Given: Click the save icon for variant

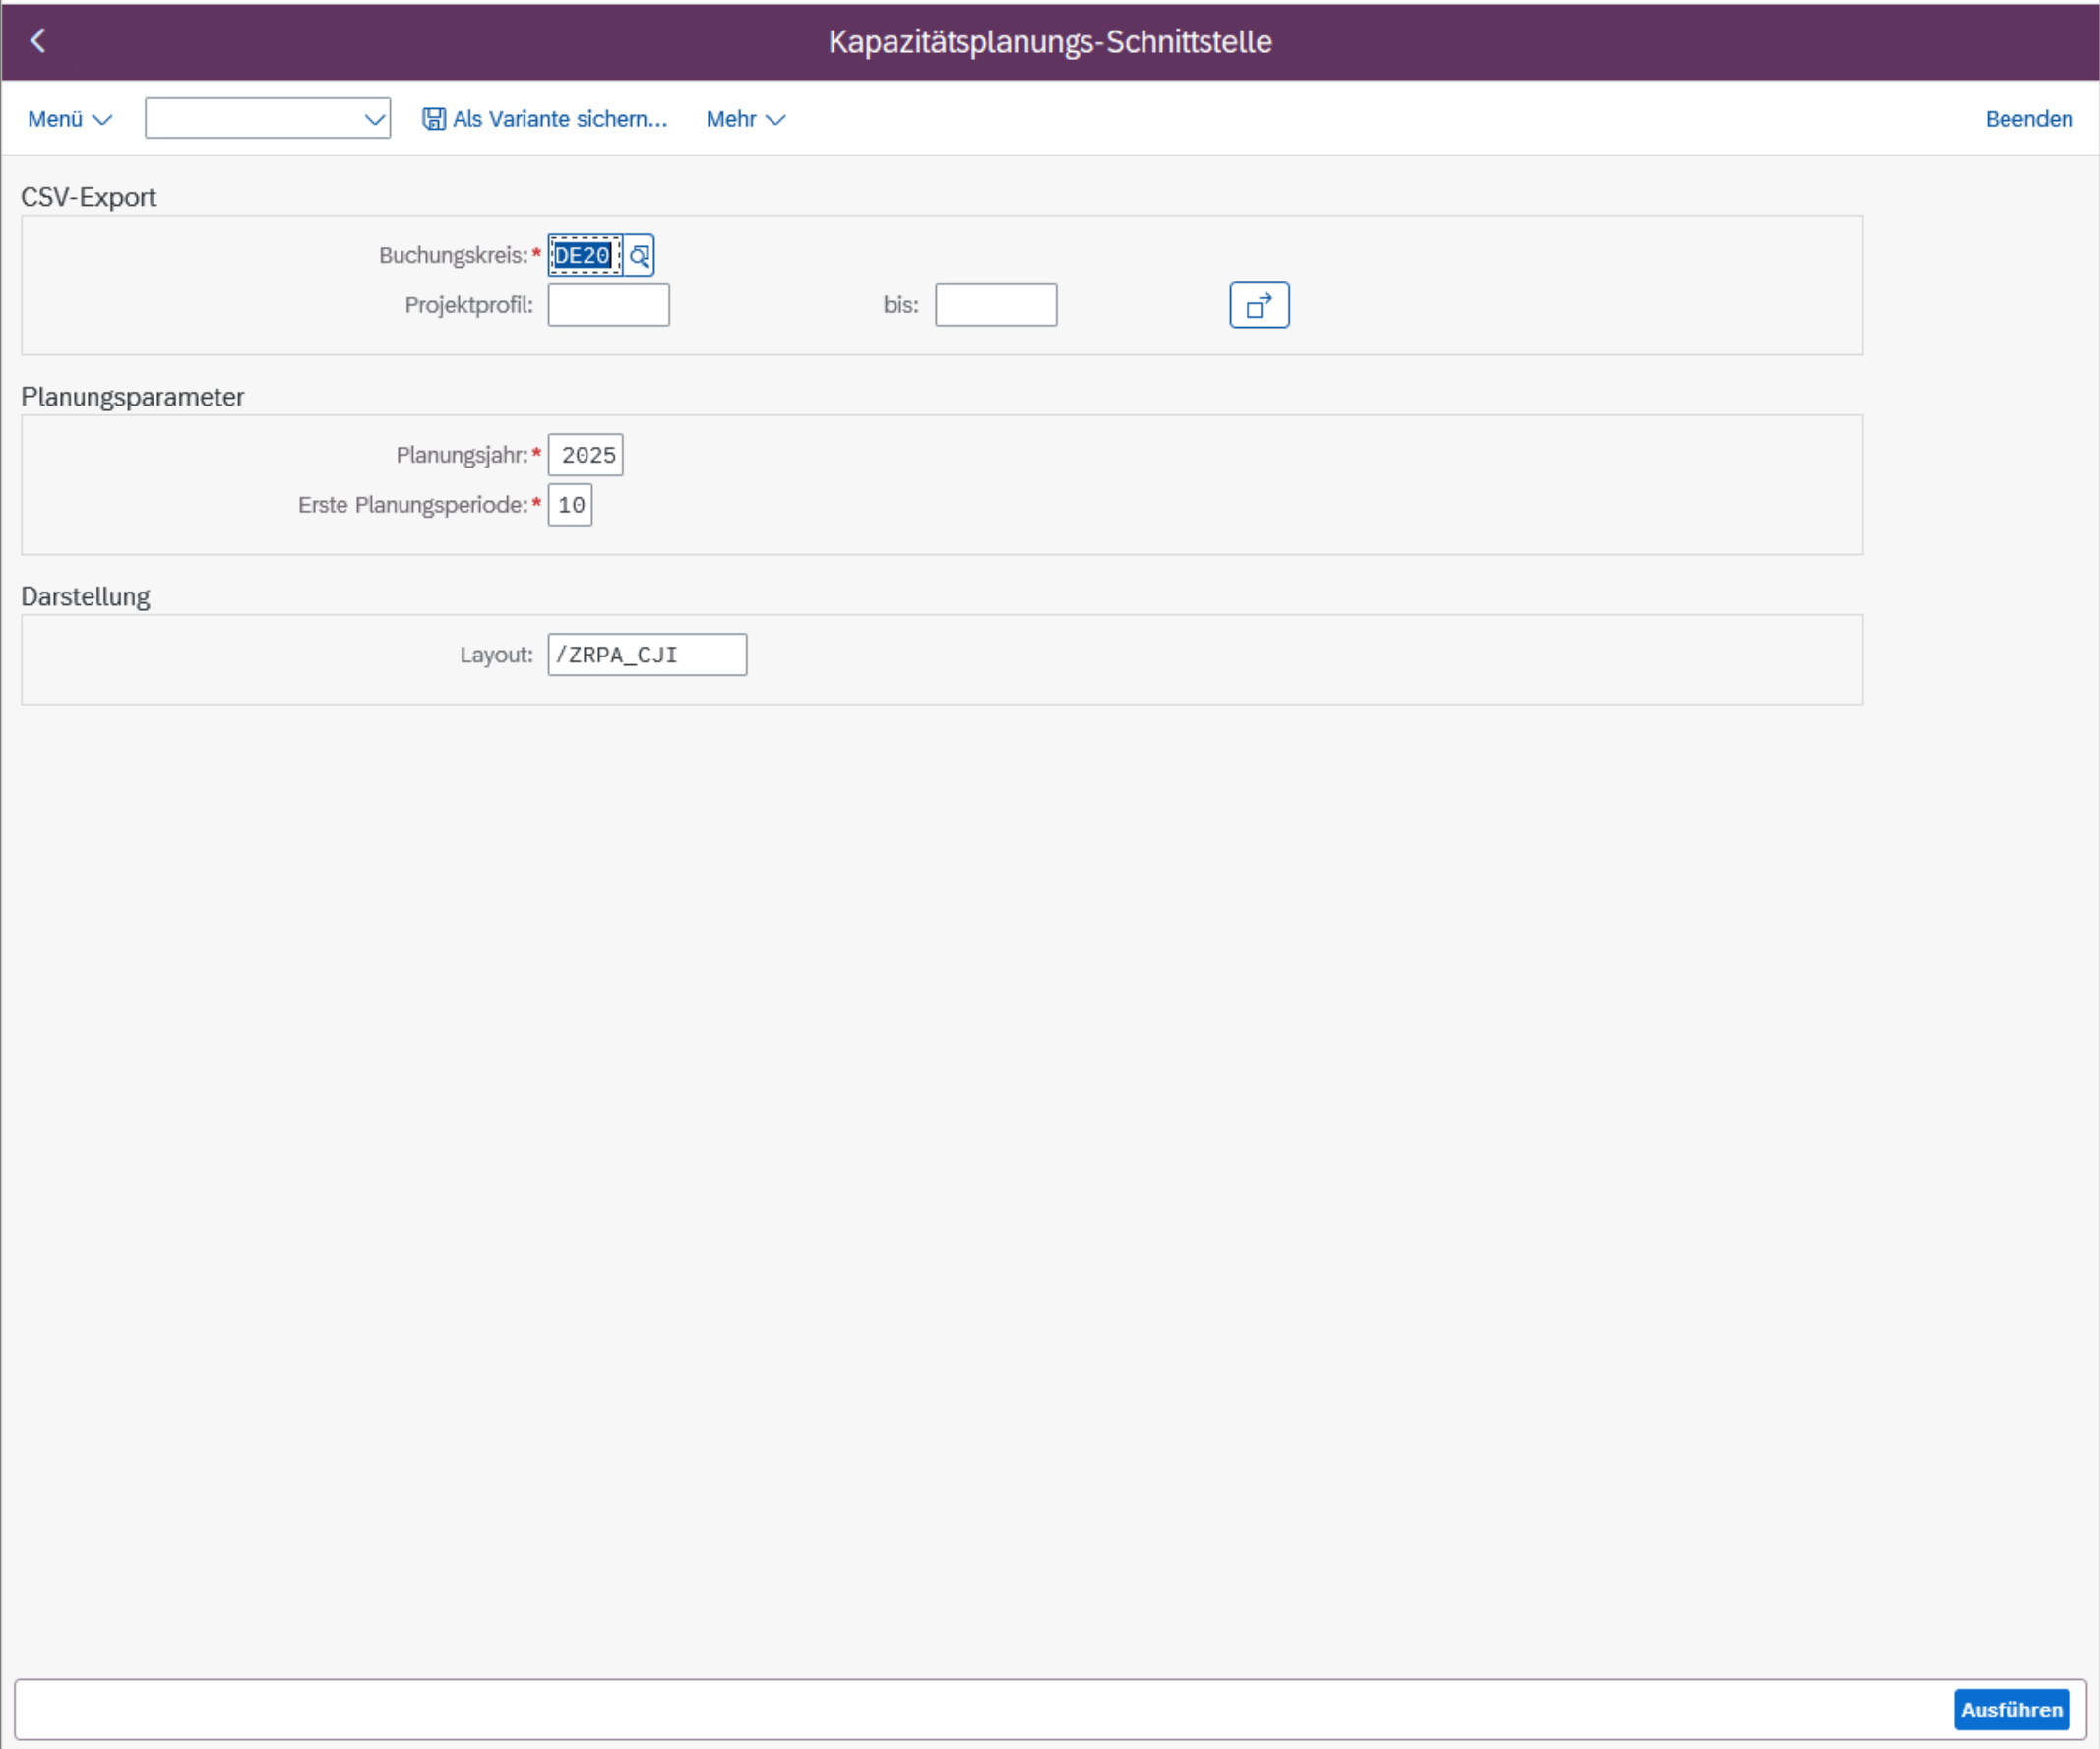Looking at the screenshot, I should point(433,119).
